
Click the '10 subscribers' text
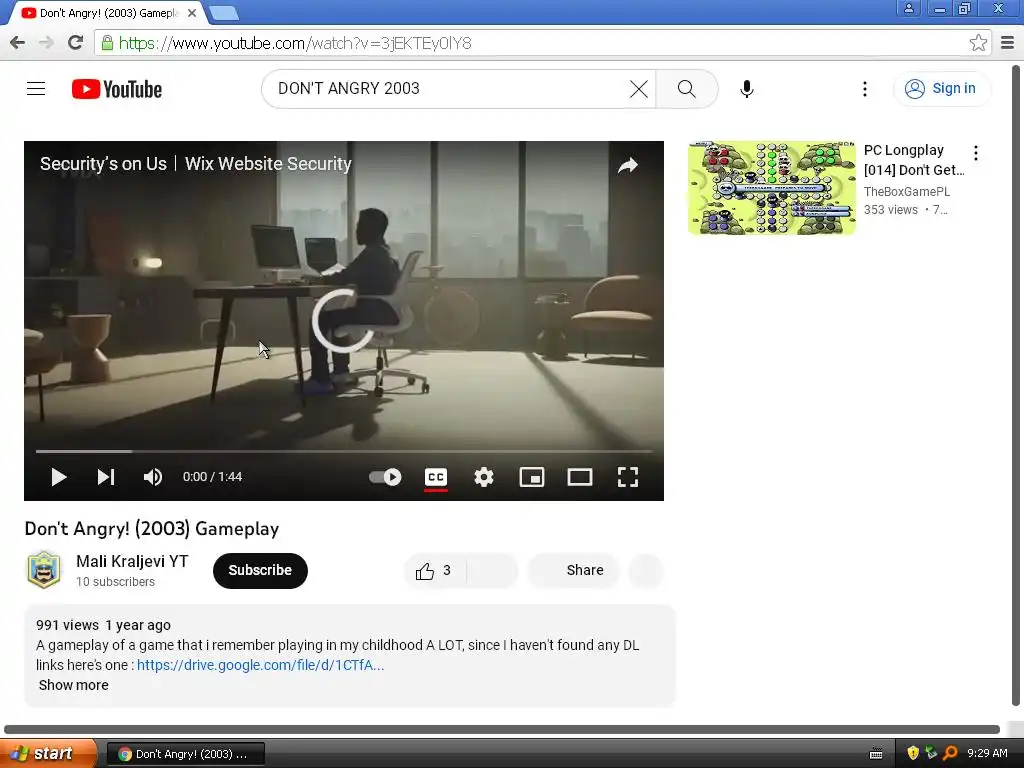115,582
